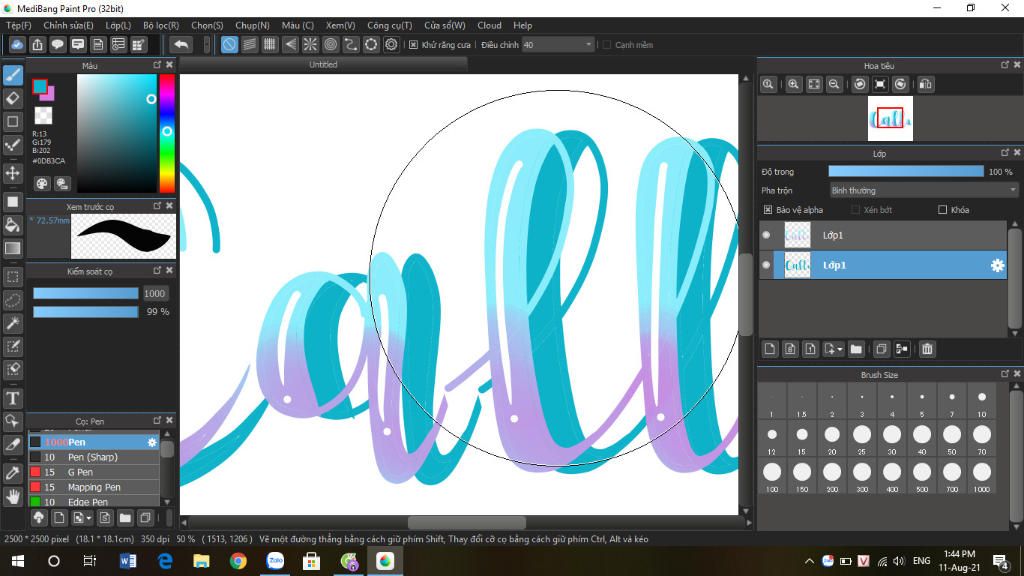Select Pen (Sharp) brush
Viewport: 1024px width, 576px height.
(x=94, y=457)
